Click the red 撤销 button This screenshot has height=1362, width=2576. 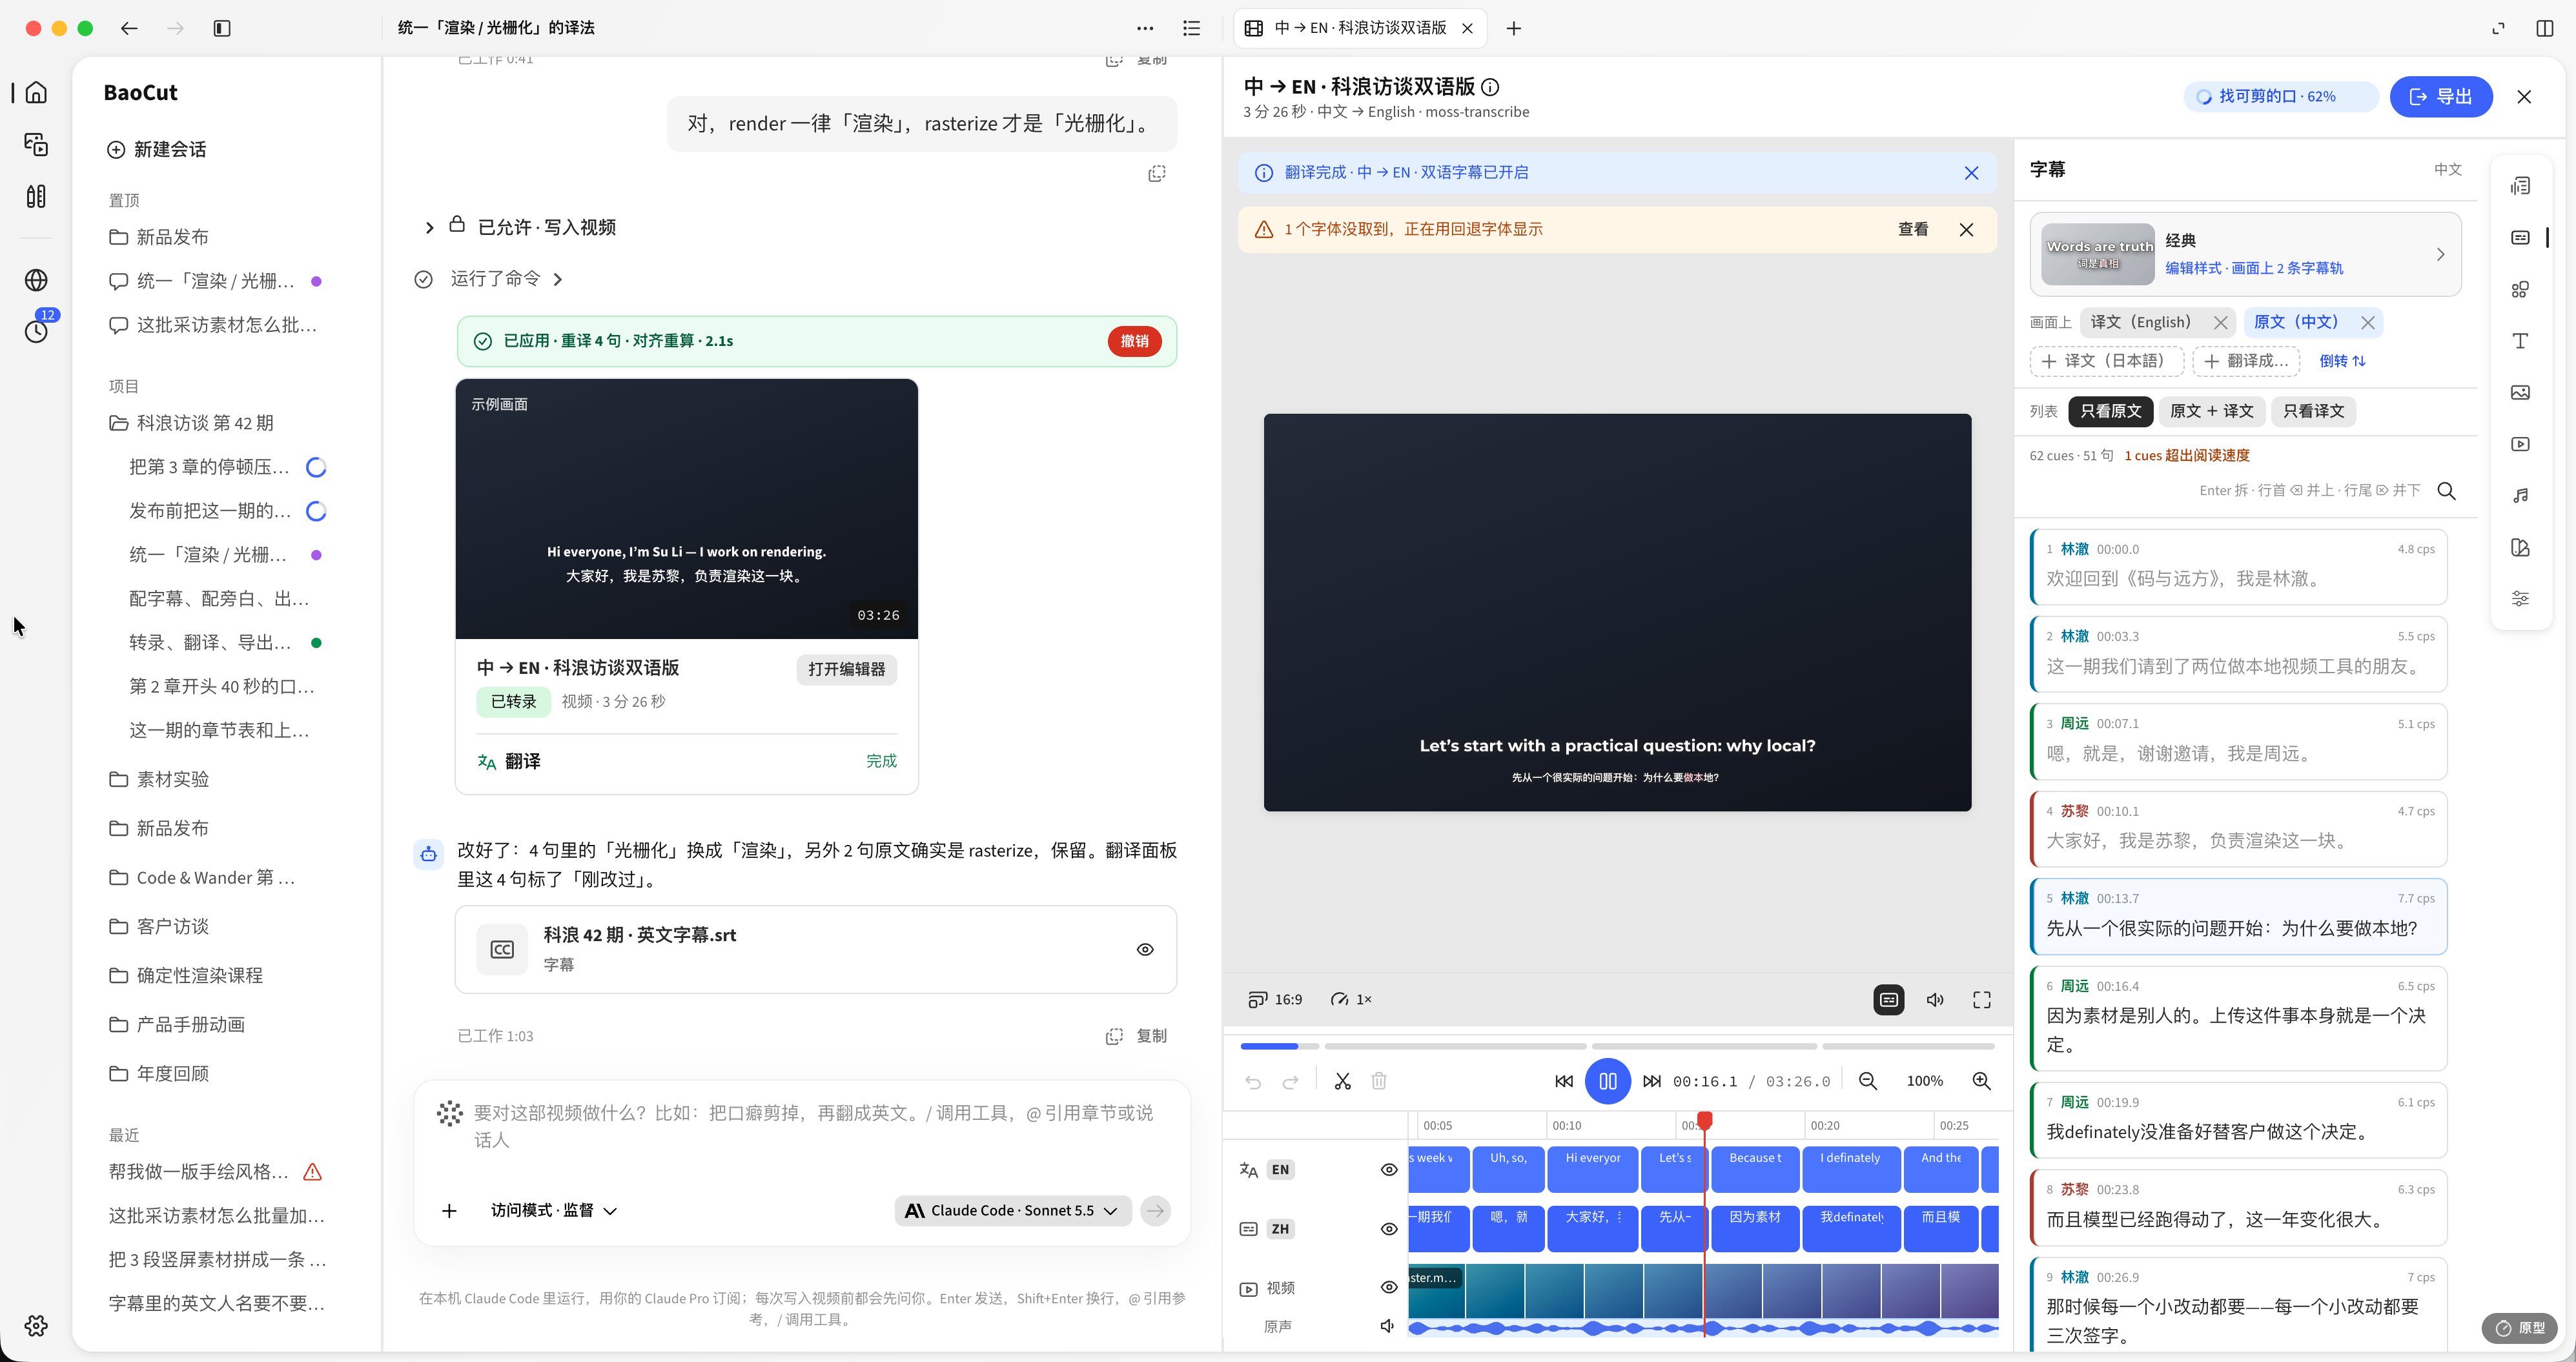1134,341
